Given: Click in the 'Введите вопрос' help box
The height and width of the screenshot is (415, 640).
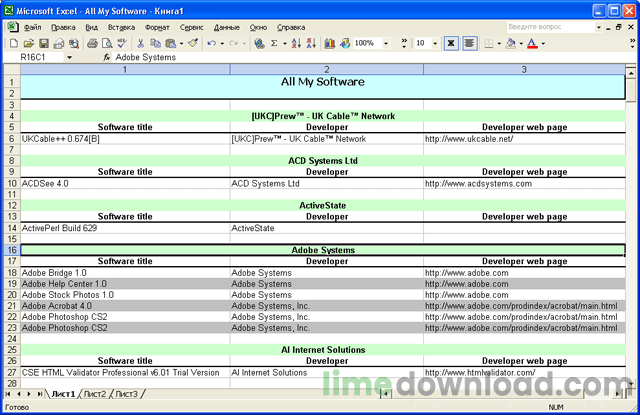Looking at the screenshot, I should pyautogui.click(x=550, y=27).
